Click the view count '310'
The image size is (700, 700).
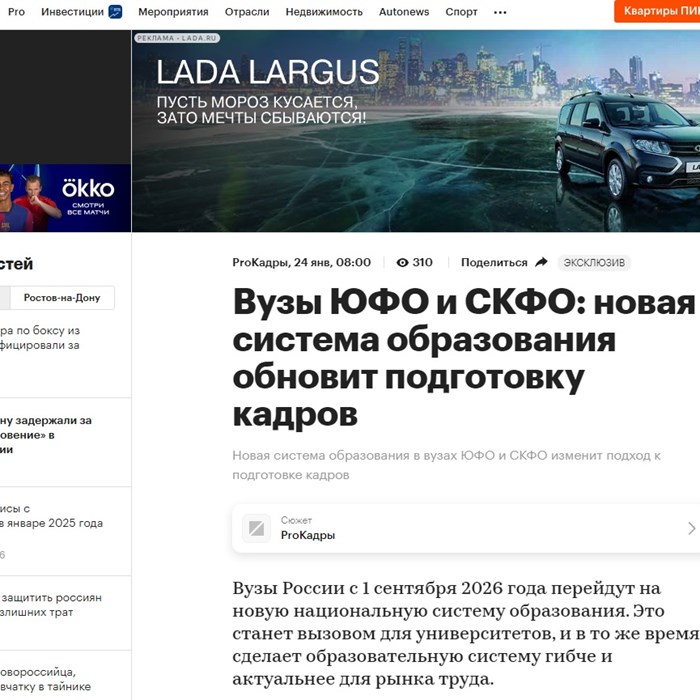(422, 262)
